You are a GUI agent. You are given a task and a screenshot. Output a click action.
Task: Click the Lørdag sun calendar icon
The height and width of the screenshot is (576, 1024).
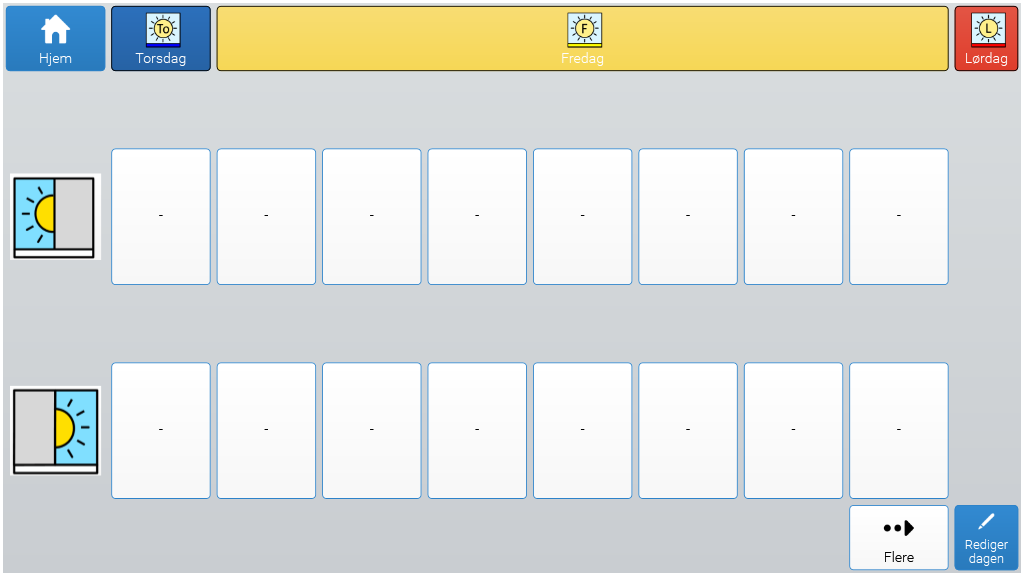tap(988, 30)
